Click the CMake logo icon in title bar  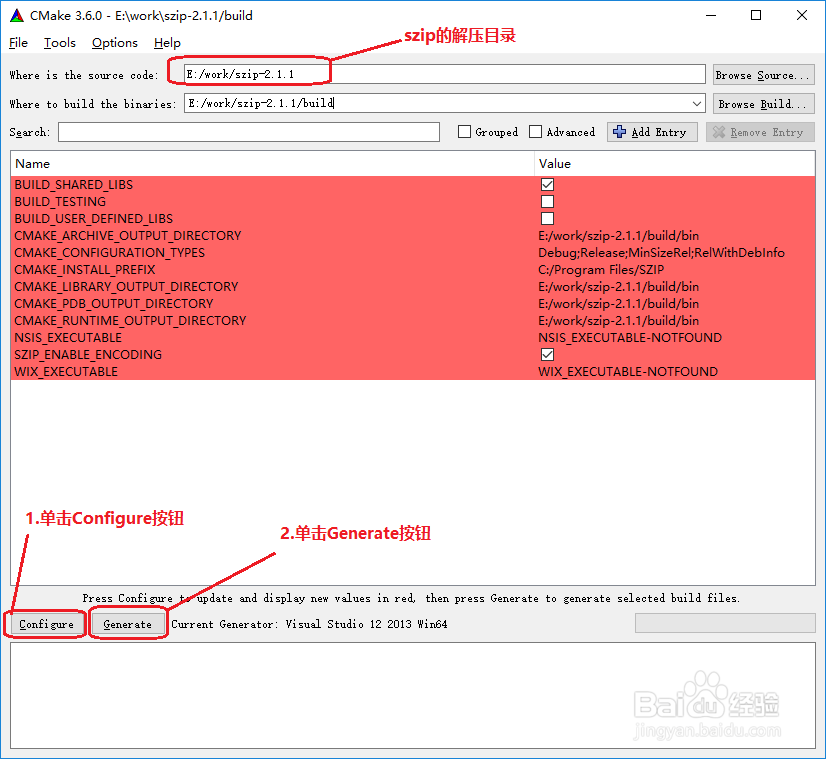17,16
